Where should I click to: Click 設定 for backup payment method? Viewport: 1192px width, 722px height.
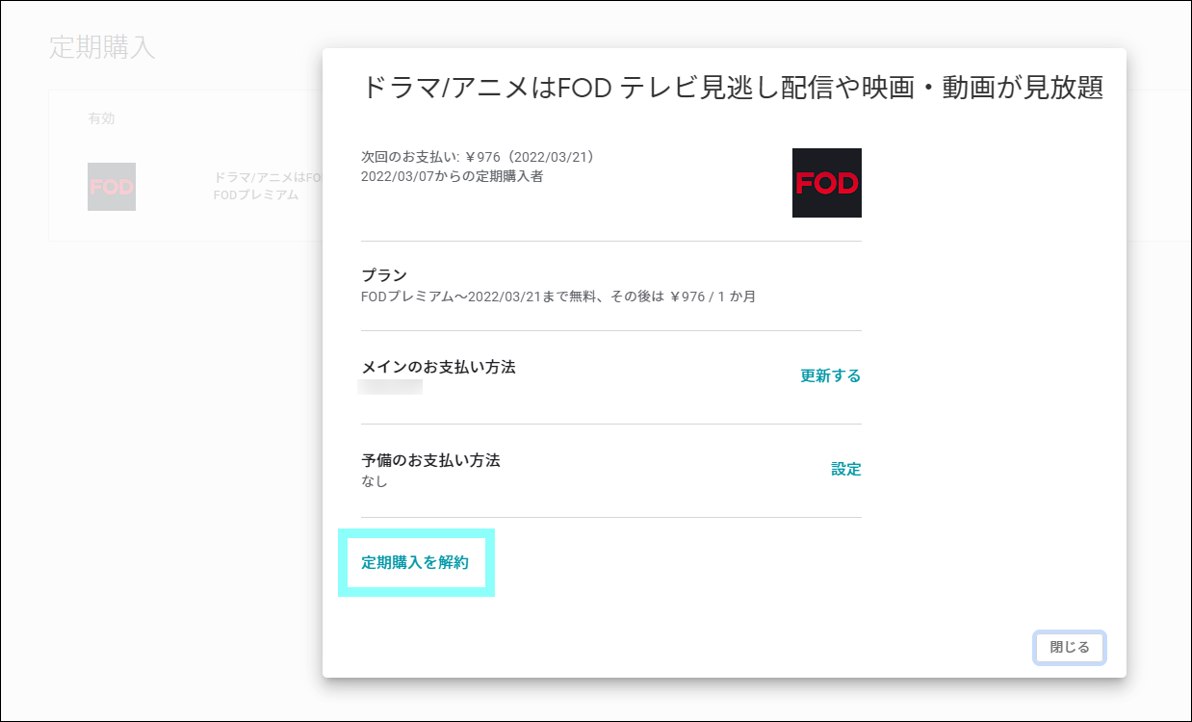[x=845, y=469]
